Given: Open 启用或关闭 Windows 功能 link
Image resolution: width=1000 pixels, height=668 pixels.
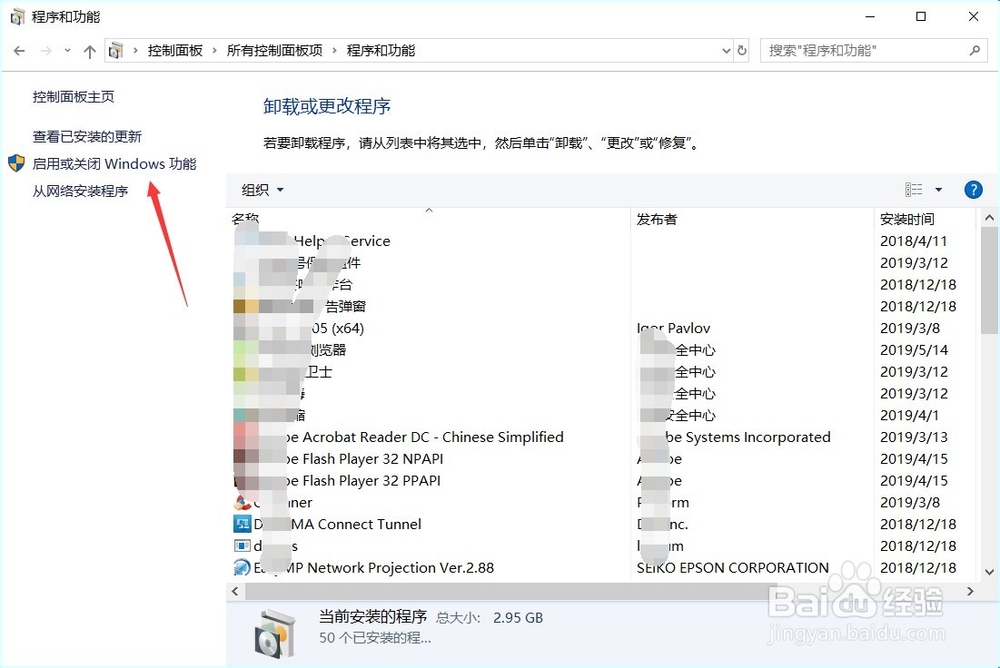Looking at the screenshot, I should [114, 164].
